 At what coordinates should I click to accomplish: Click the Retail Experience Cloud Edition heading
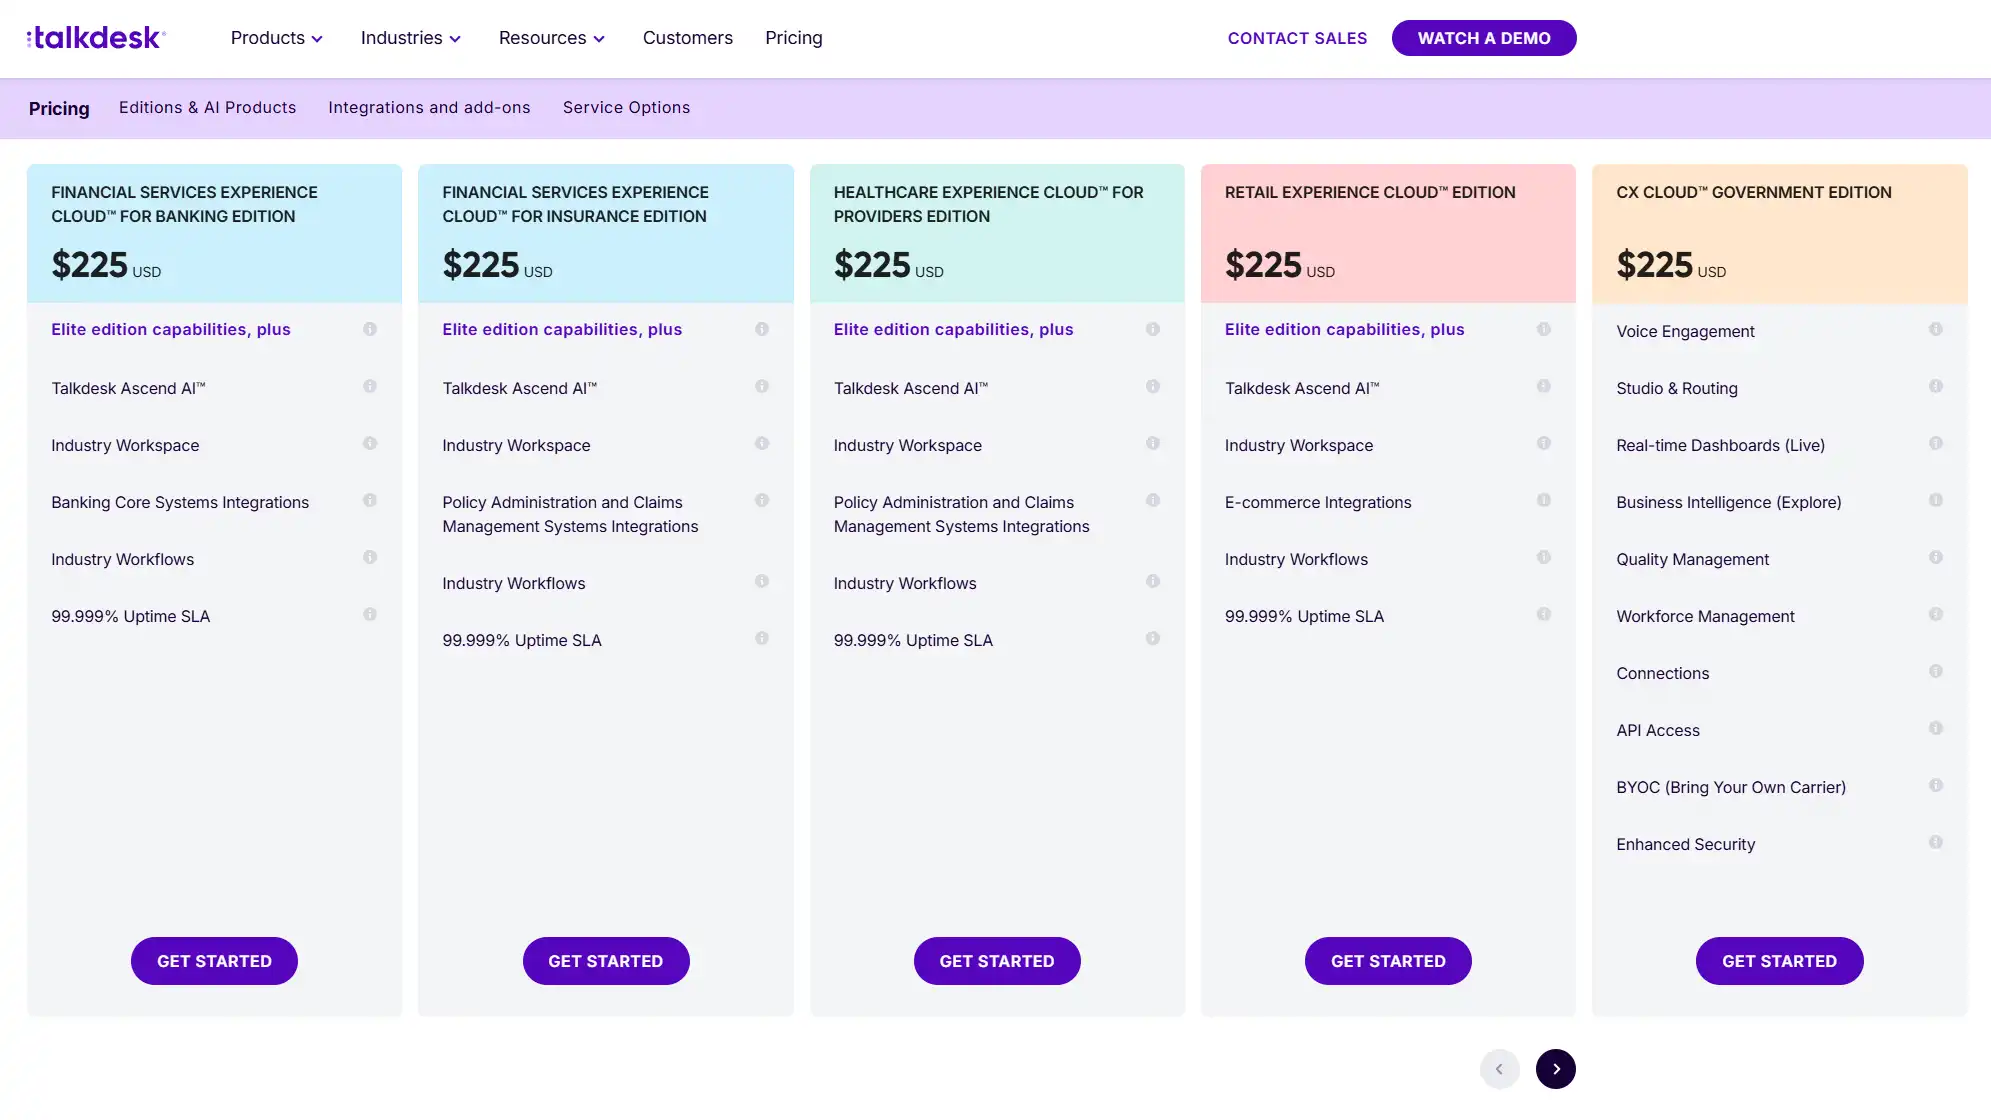[1370, 192]
